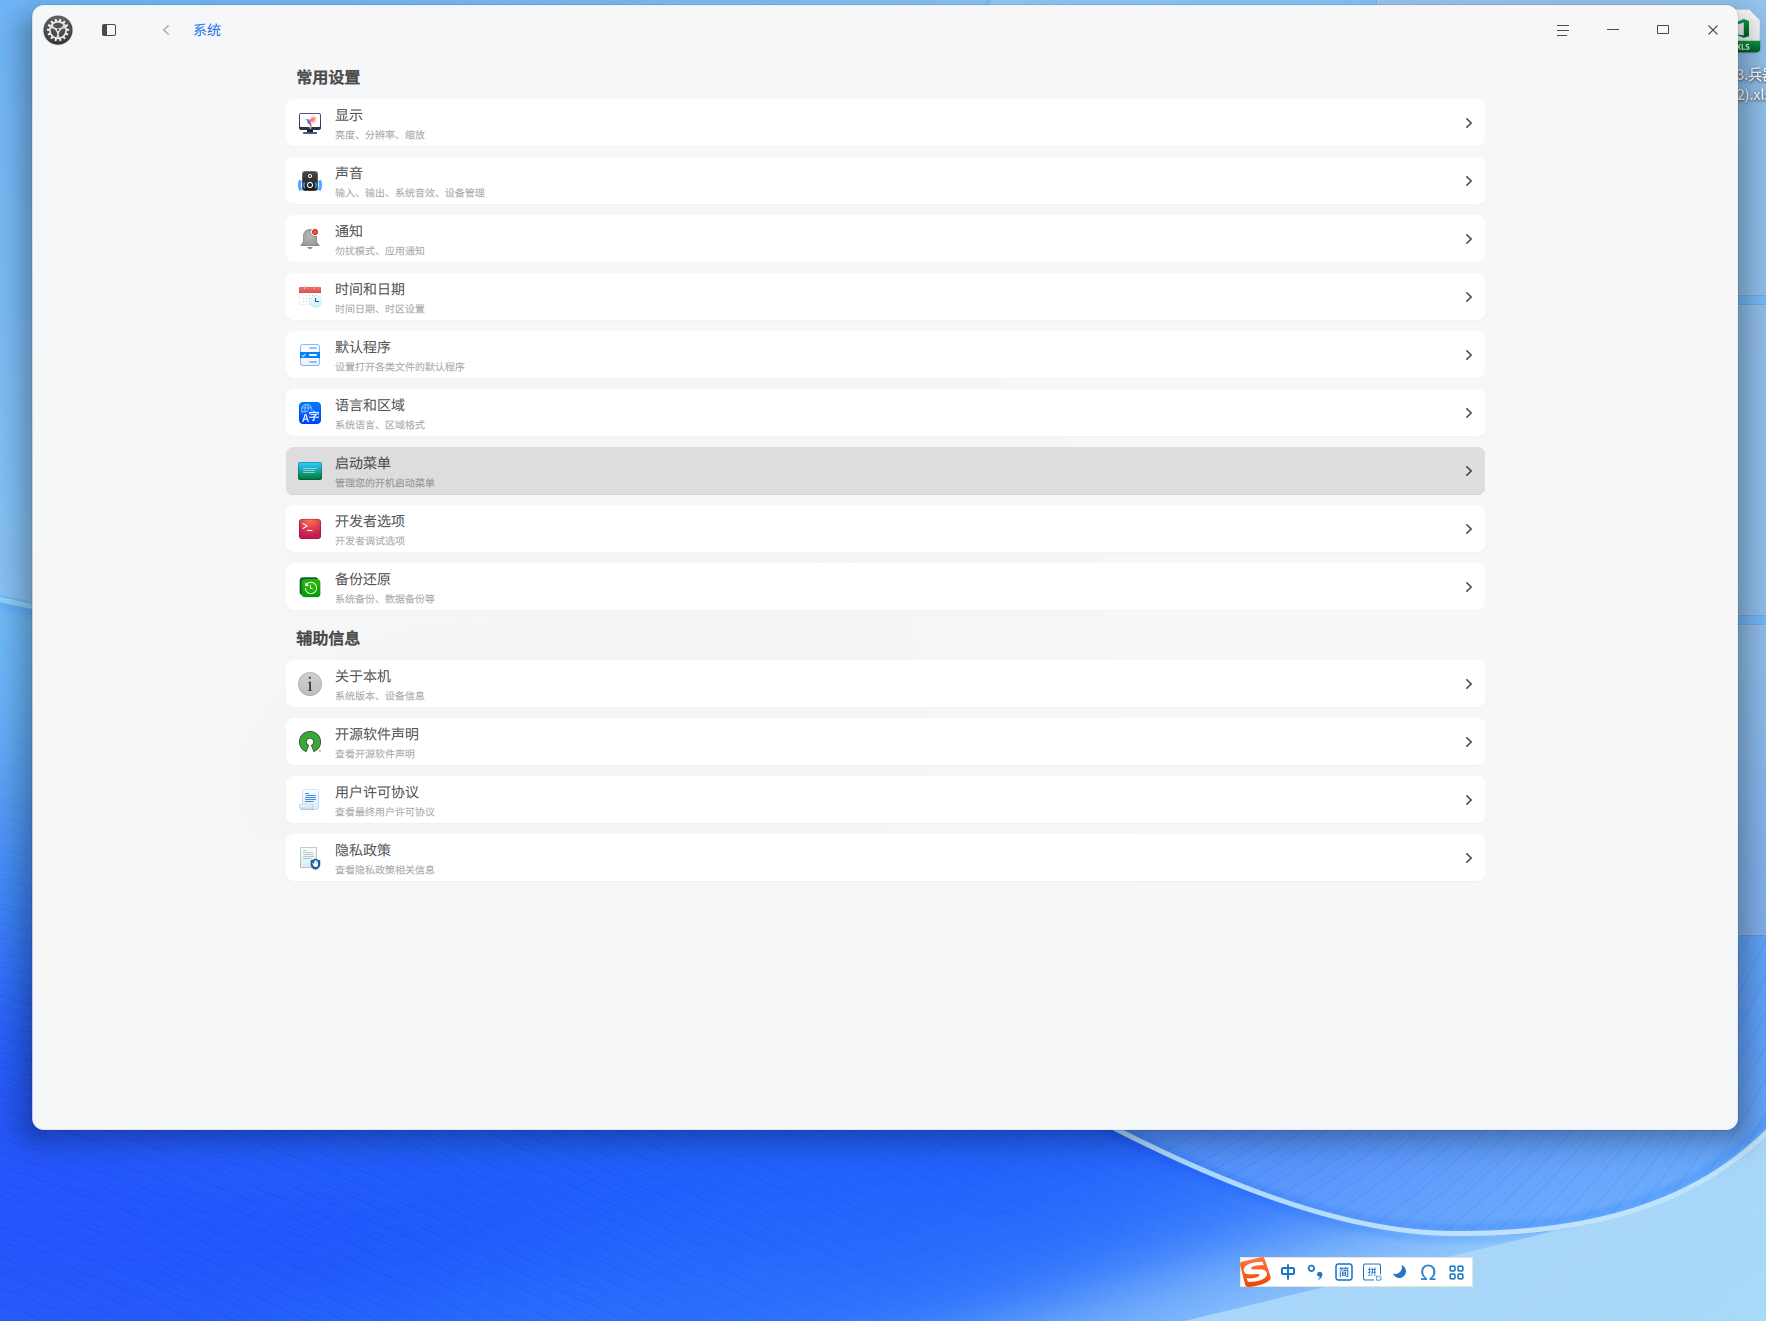
Task: Click Sogou 拼 pinyin keyboard icon
Action: [x=1372, y=1272]
